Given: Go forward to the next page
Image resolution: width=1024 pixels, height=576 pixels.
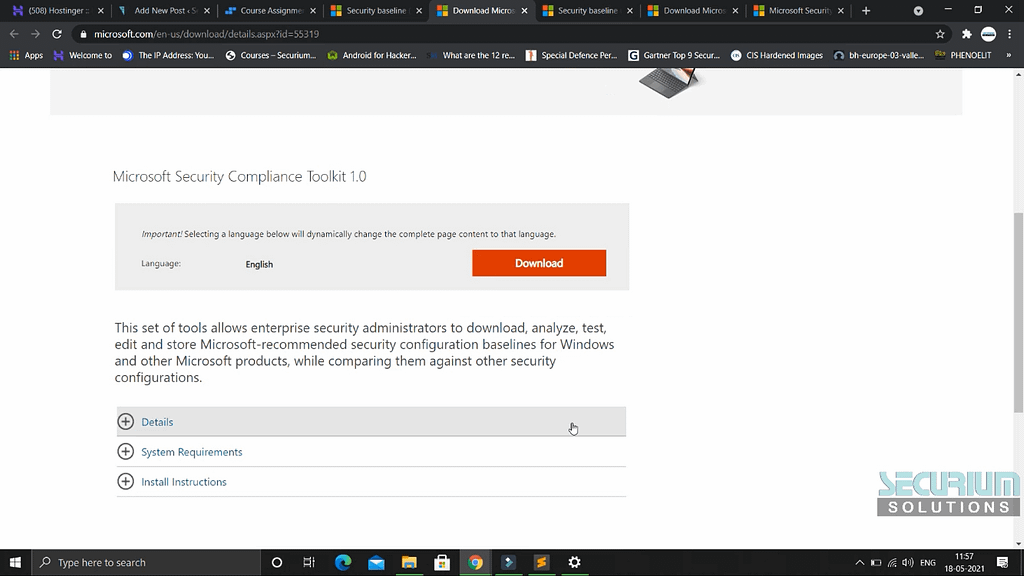Looking at the screenshot, I should (35, 34).
